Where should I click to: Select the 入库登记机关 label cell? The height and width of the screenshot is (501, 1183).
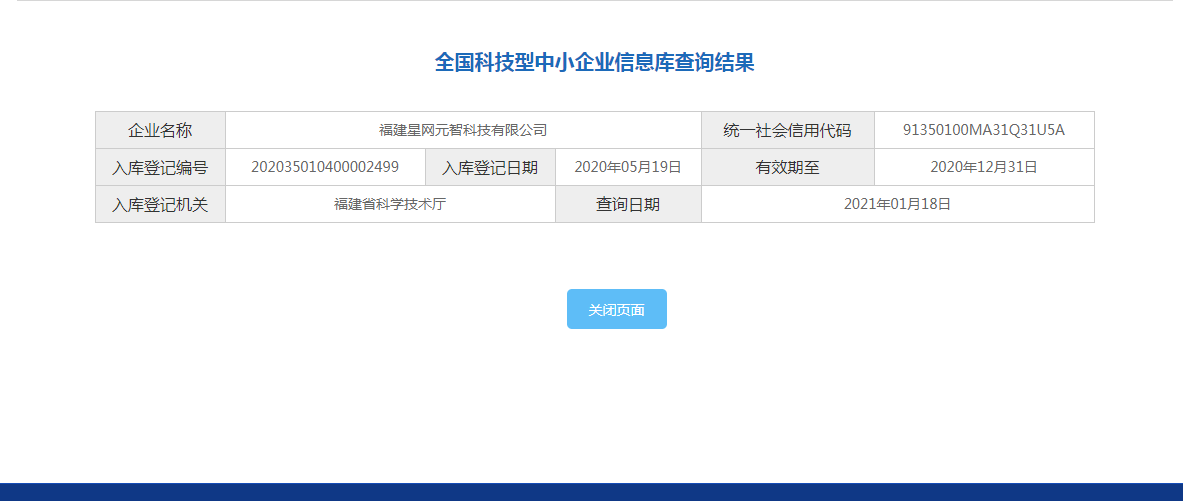pos(160,204)
